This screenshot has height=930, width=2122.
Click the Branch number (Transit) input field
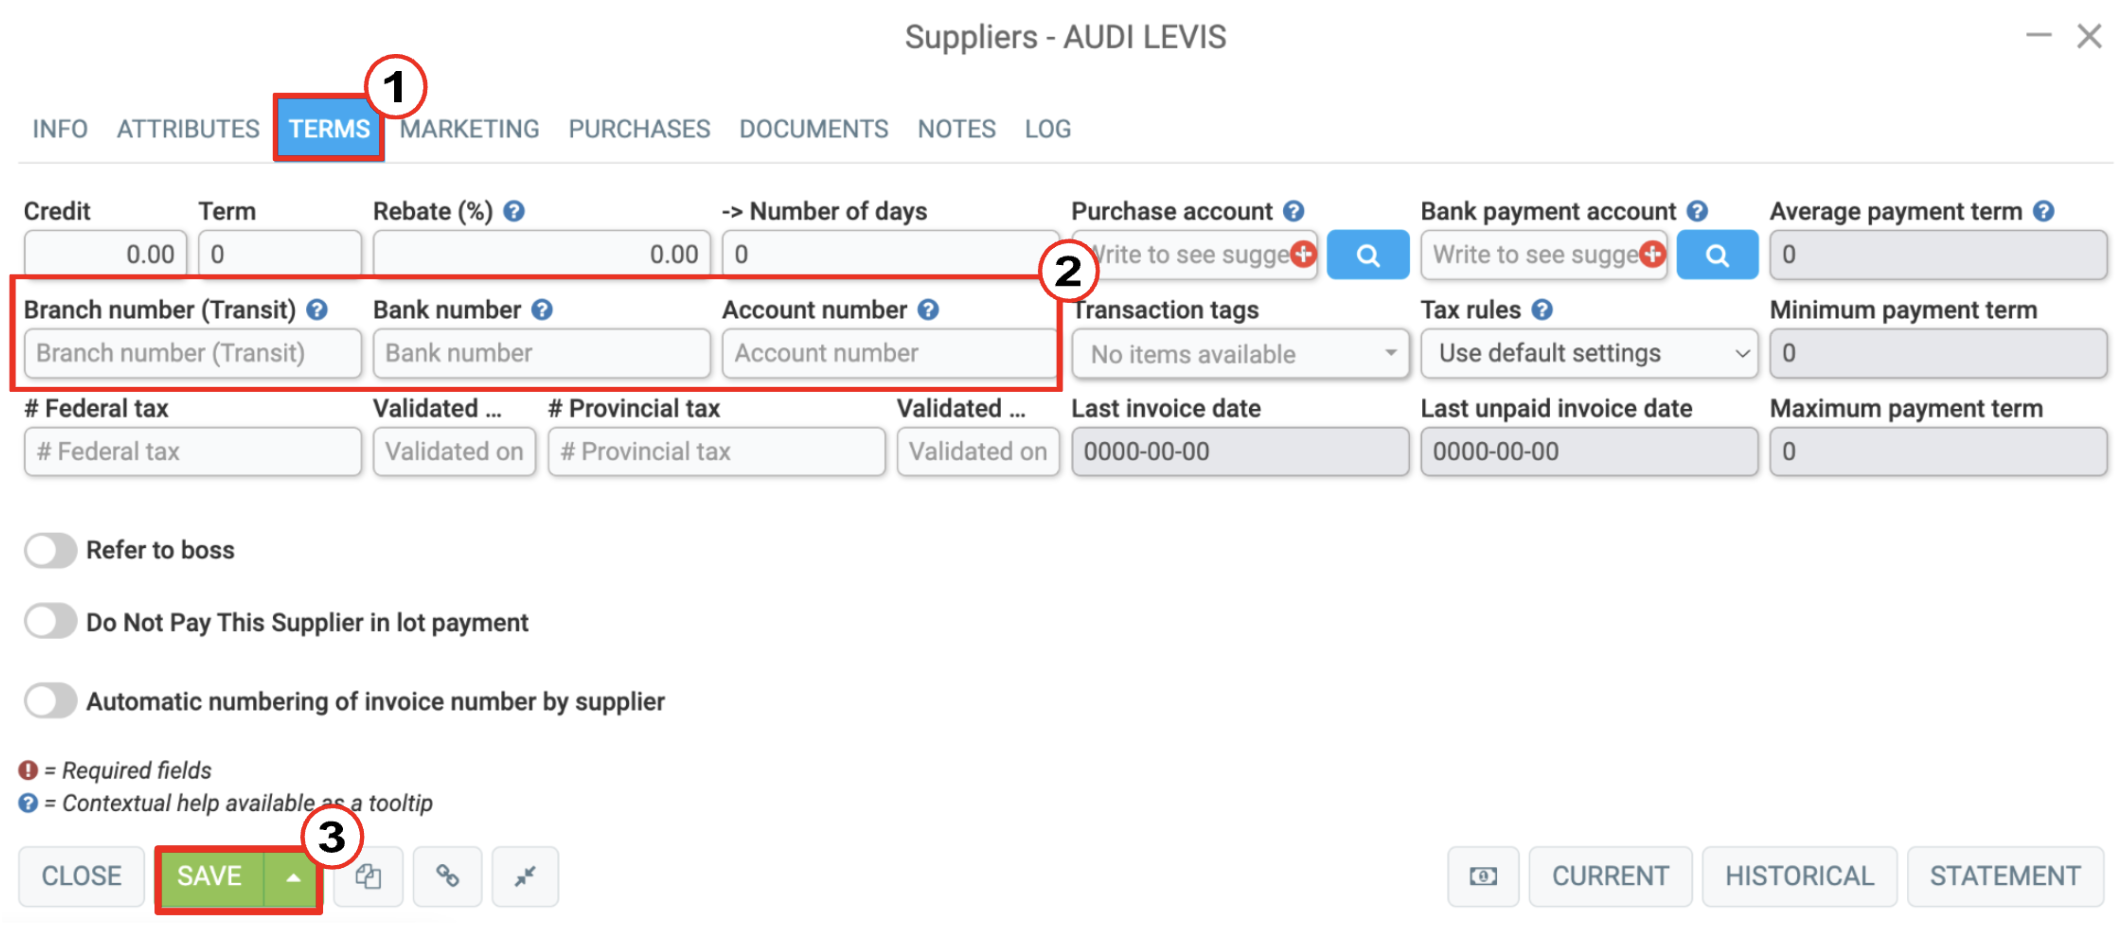(x=192, y=354)
